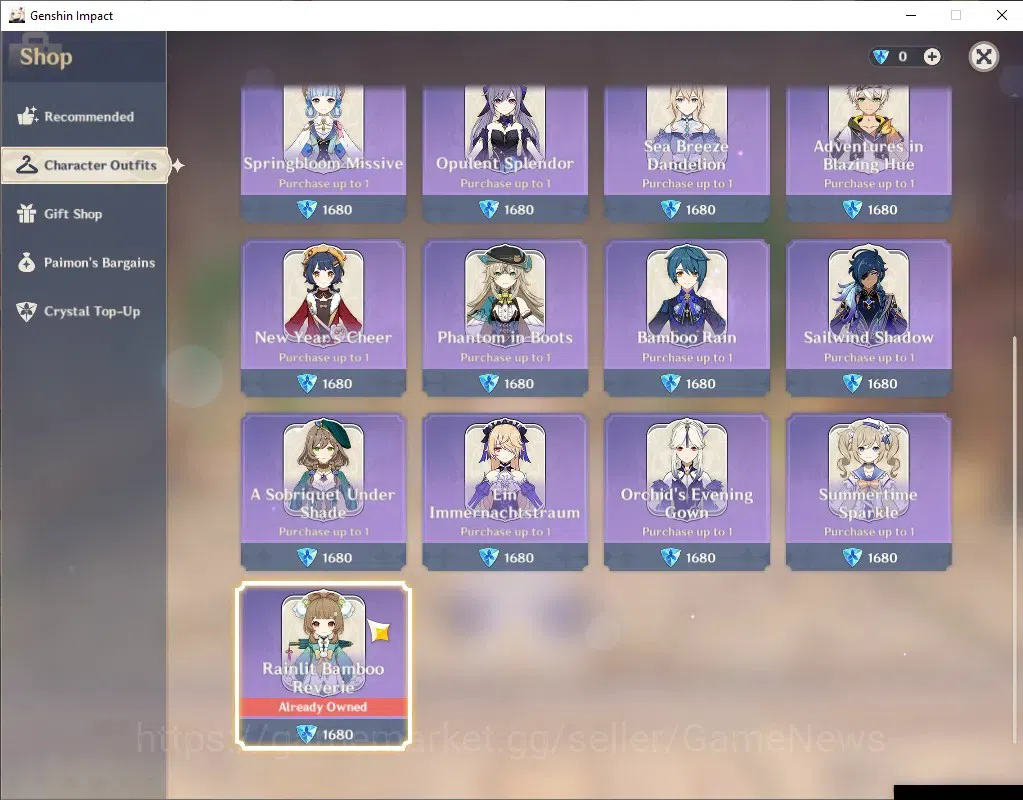View the Phantom in Boots outfit
This screenshot has width=1023, height=800.
click(505, 318)
